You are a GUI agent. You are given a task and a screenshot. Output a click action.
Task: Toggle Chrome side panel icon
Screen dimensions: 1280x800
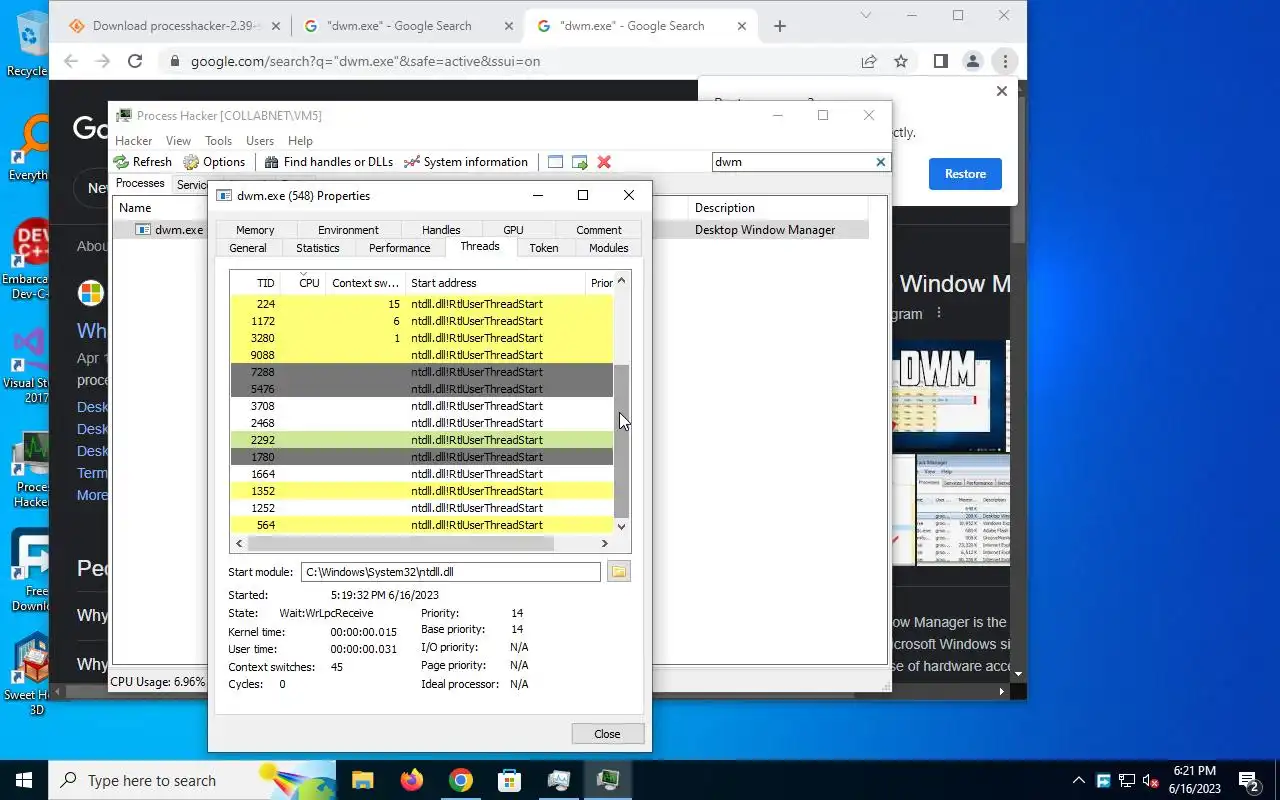tap(940, 61)
